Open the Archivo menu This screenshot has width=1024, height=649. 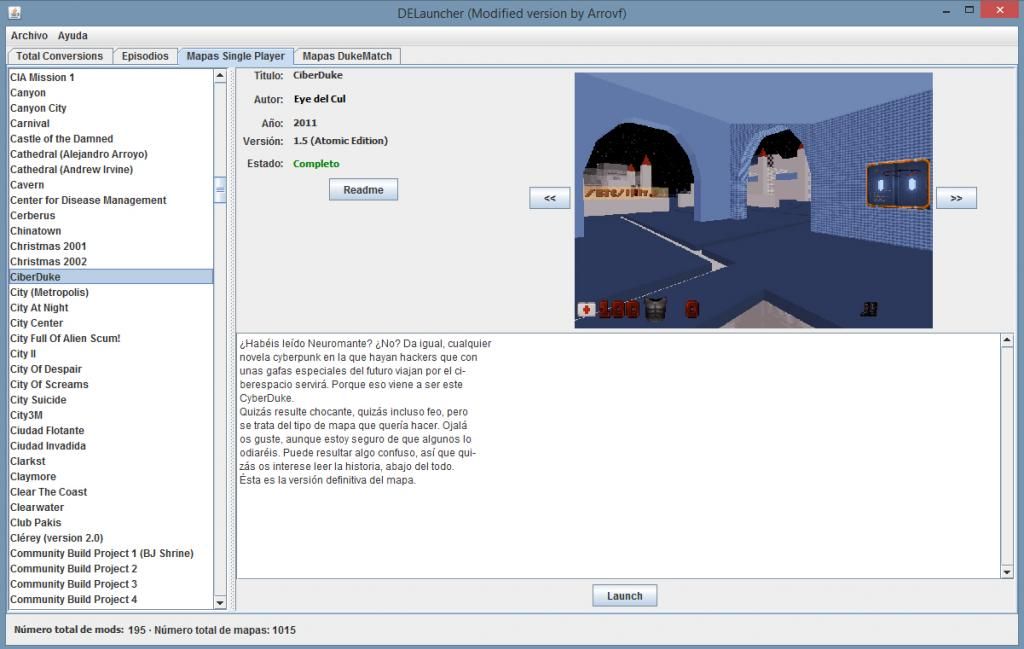click(x=29, y=35)
